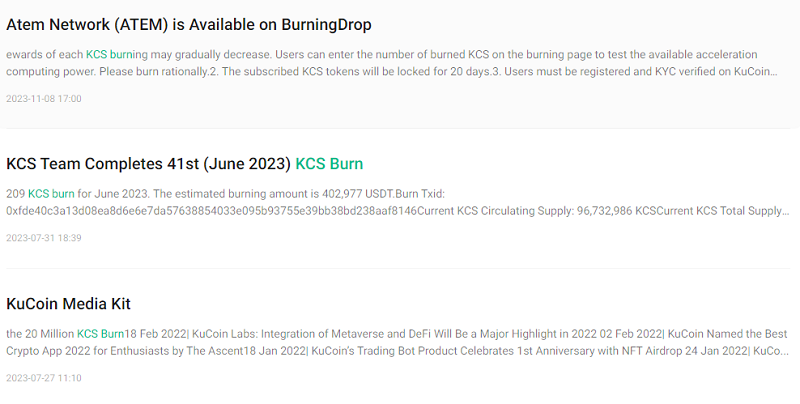Click green 'KCS Burn' in Media Kit snippet
Viewport: 800px width, 404px height.
point(100,333)
